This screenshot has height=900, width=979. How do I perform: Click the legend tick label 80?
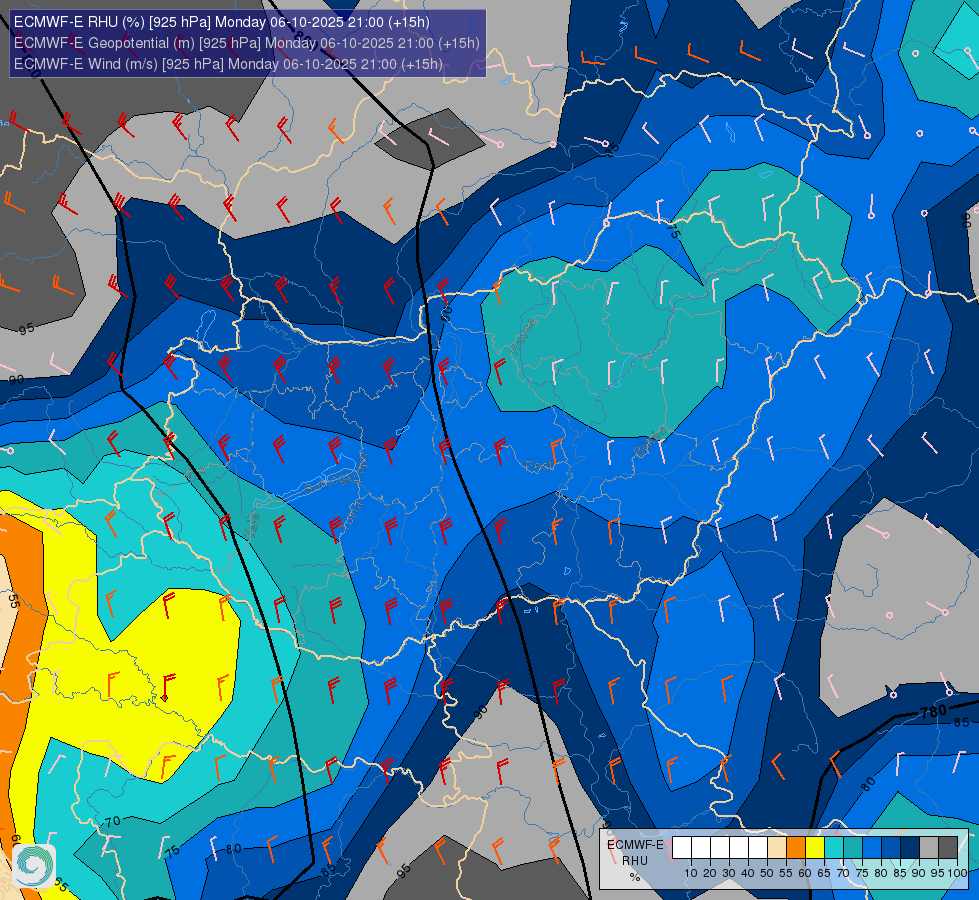pyautogui.click(x=882, y=873)
